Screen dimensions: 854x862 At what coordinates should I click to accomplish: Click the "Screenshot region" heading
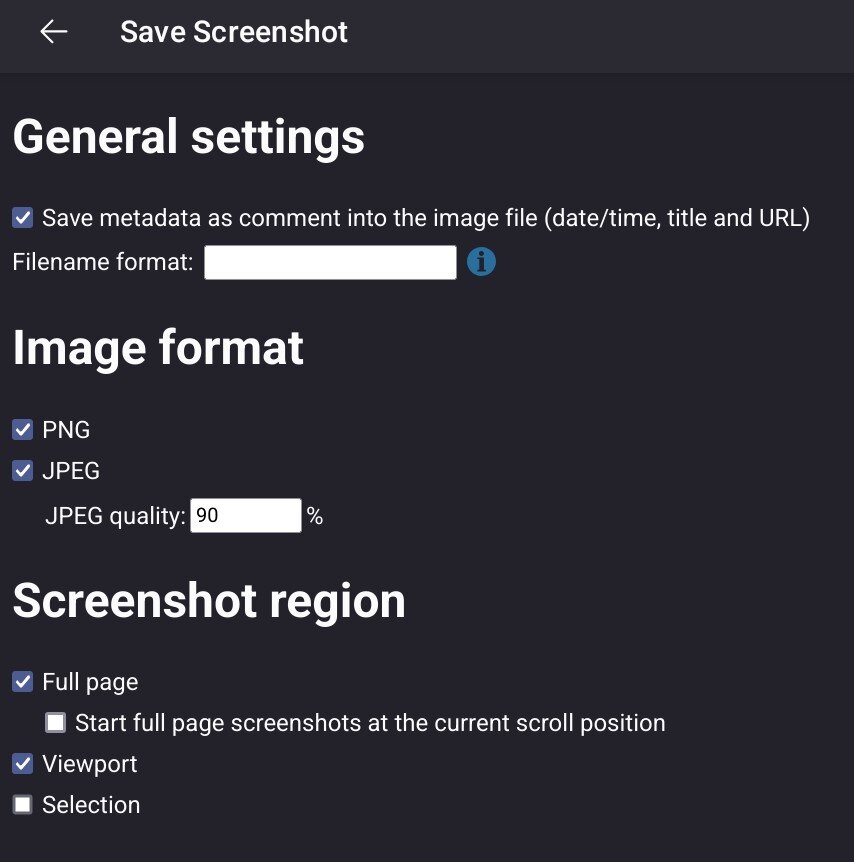(x=209, y=601)
